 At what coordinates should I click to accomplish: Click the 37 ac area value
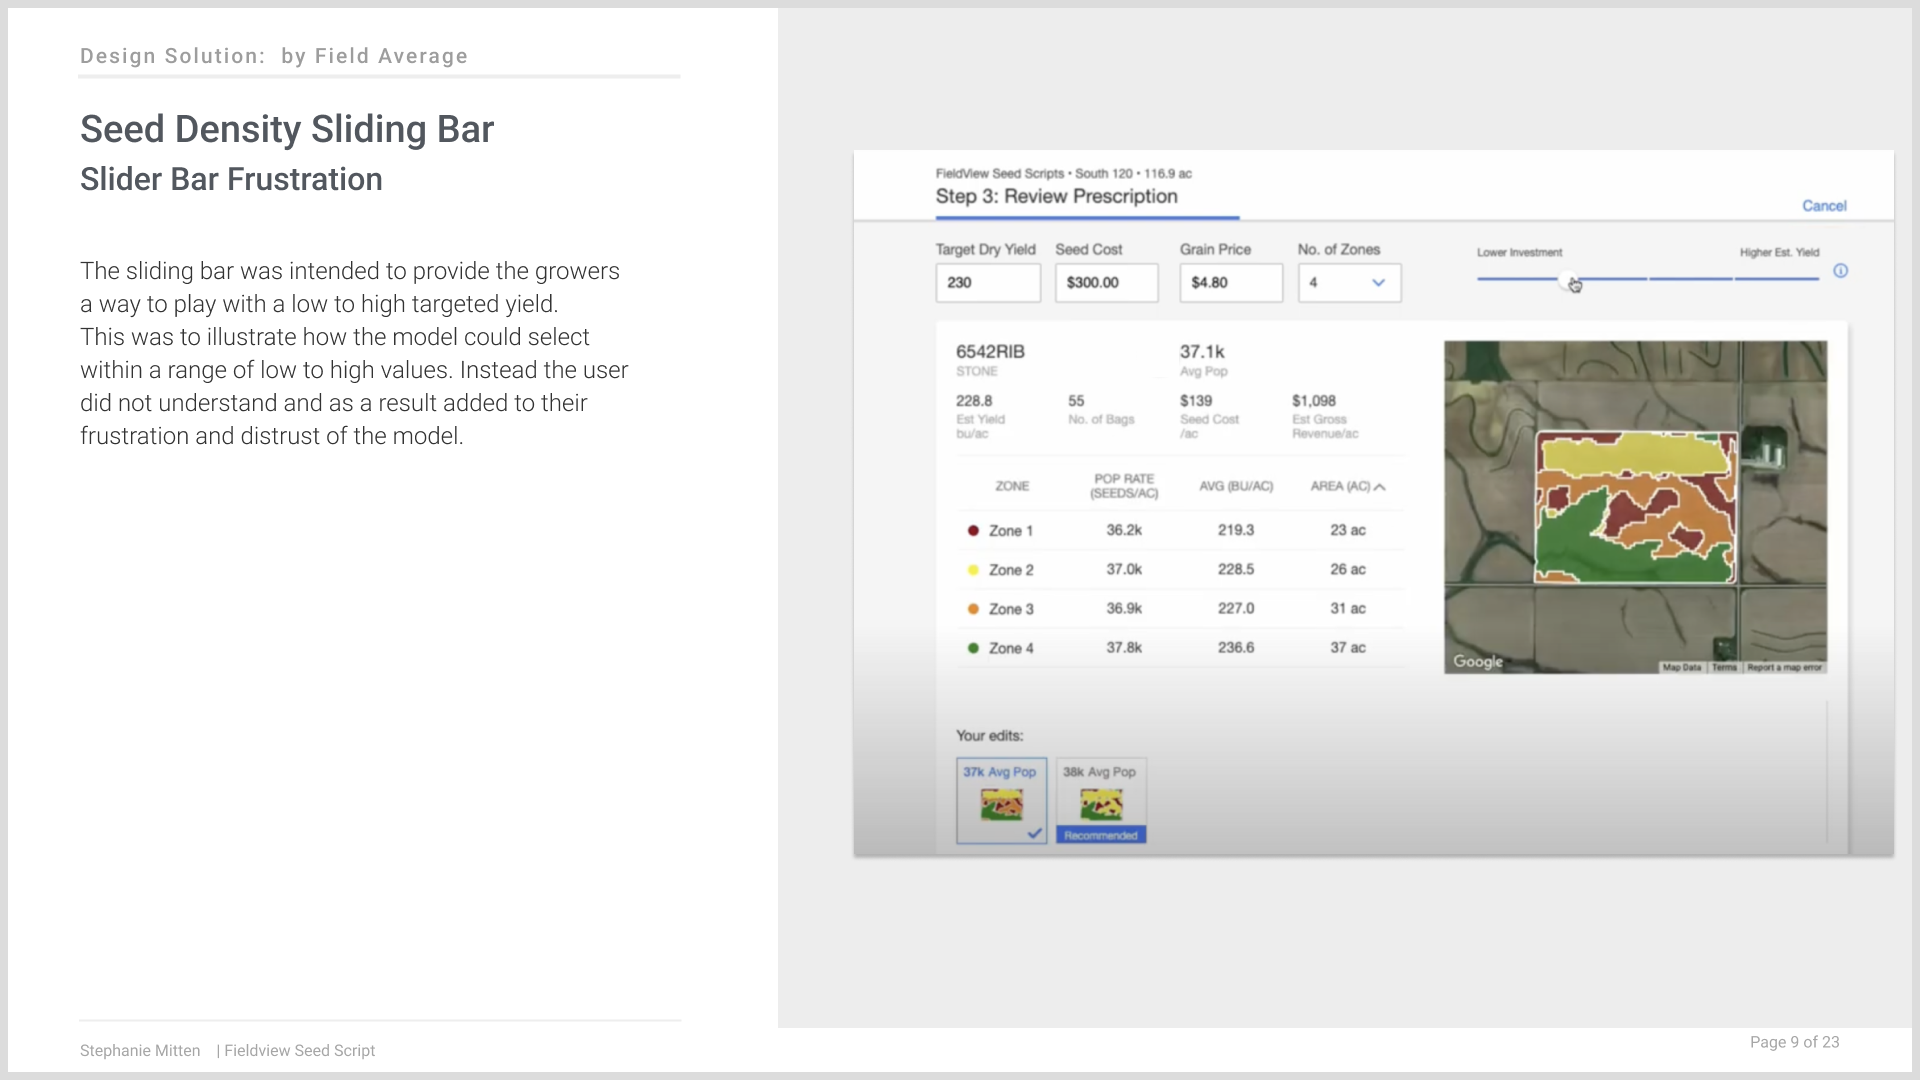click(x=1348, y=647)
